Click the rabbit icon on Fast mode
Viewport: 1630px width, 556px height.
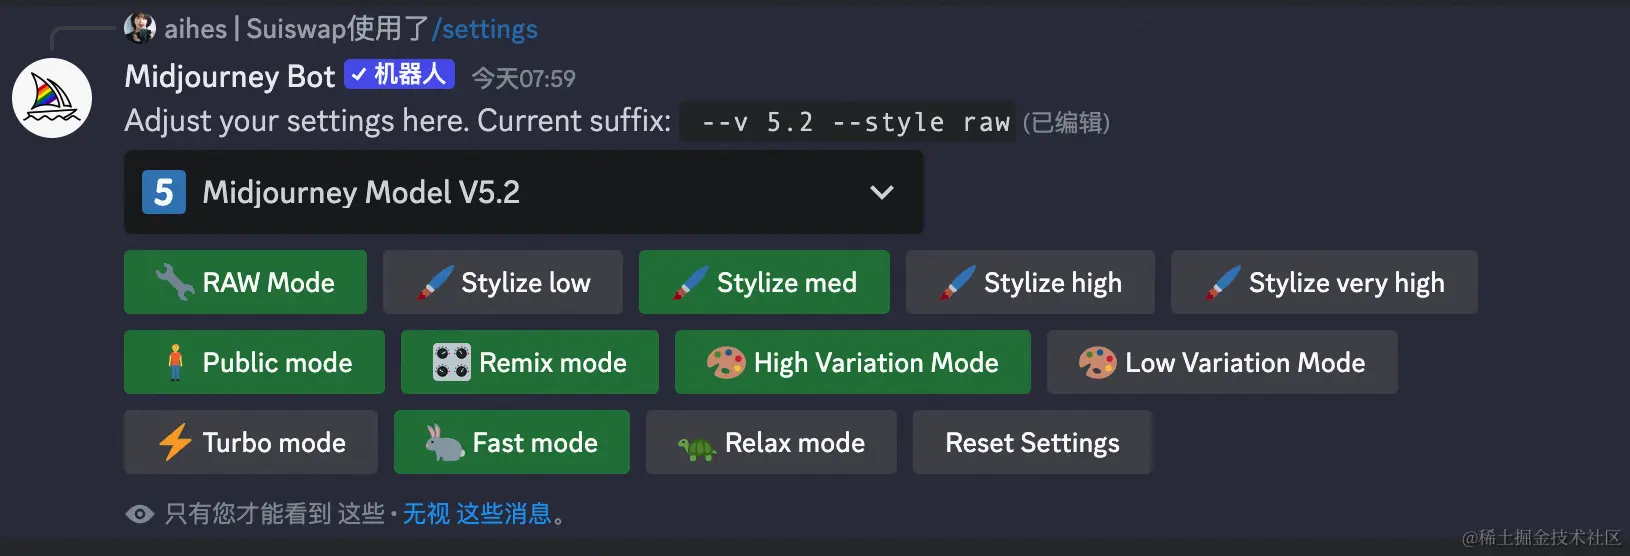(x=444, y=442)
